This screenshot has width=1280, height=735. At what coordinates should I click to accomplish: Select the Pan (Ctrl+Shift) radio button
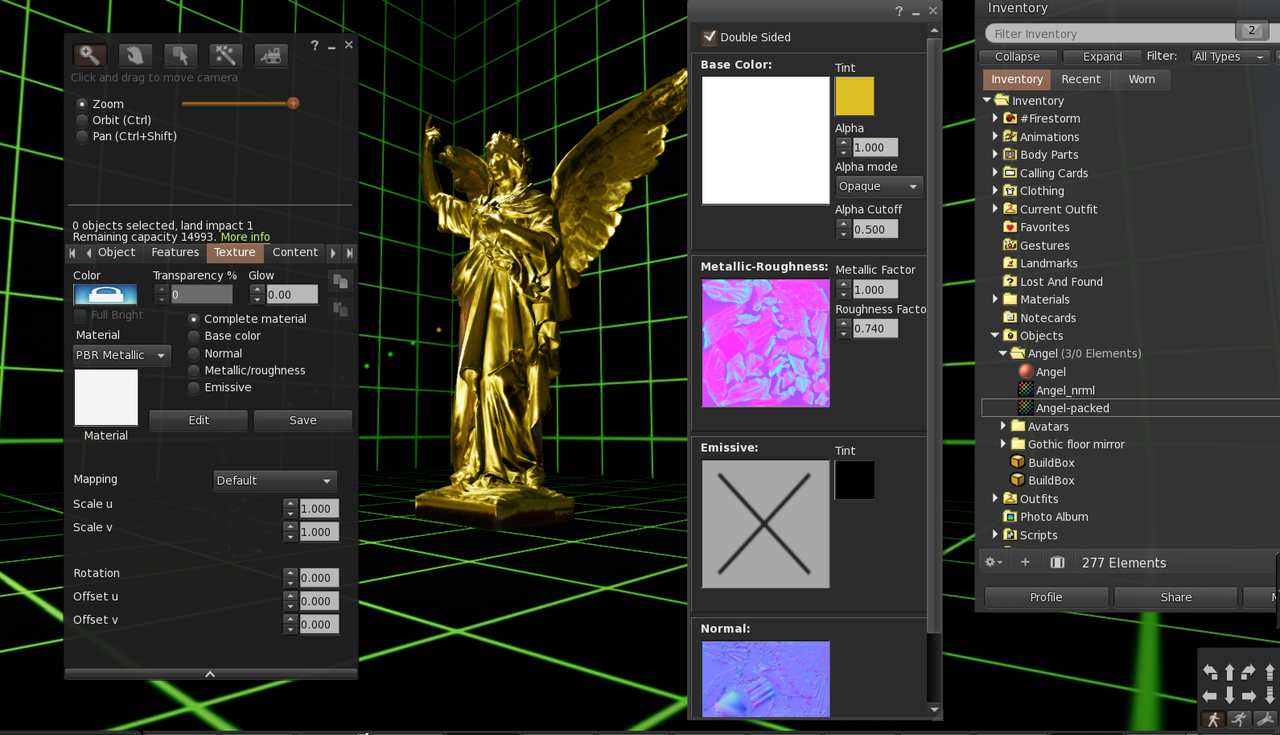click(x=82, y=136)
